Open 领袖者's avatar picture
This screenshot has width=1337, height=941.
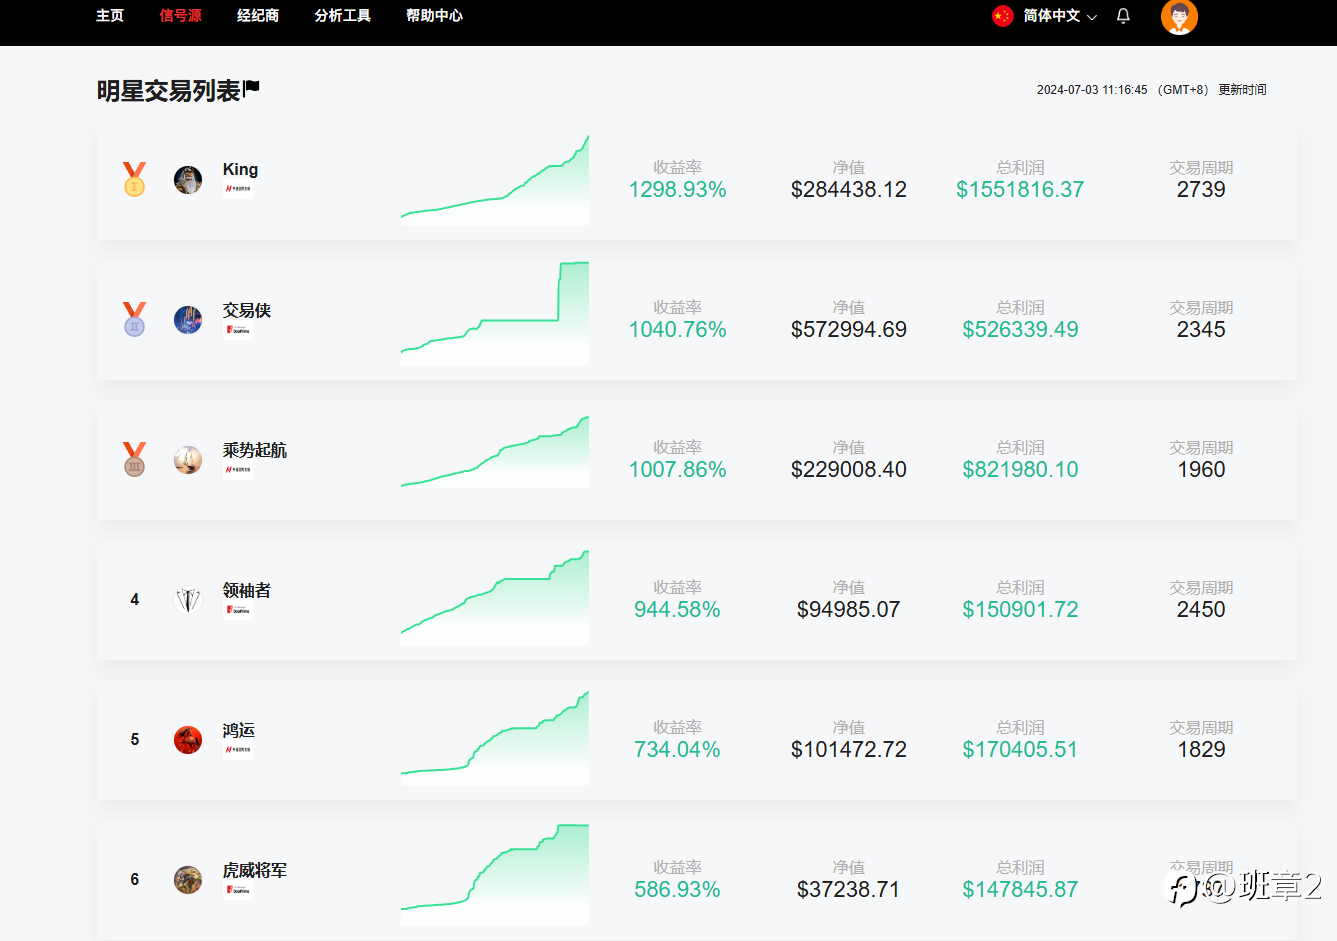(188, 600)
